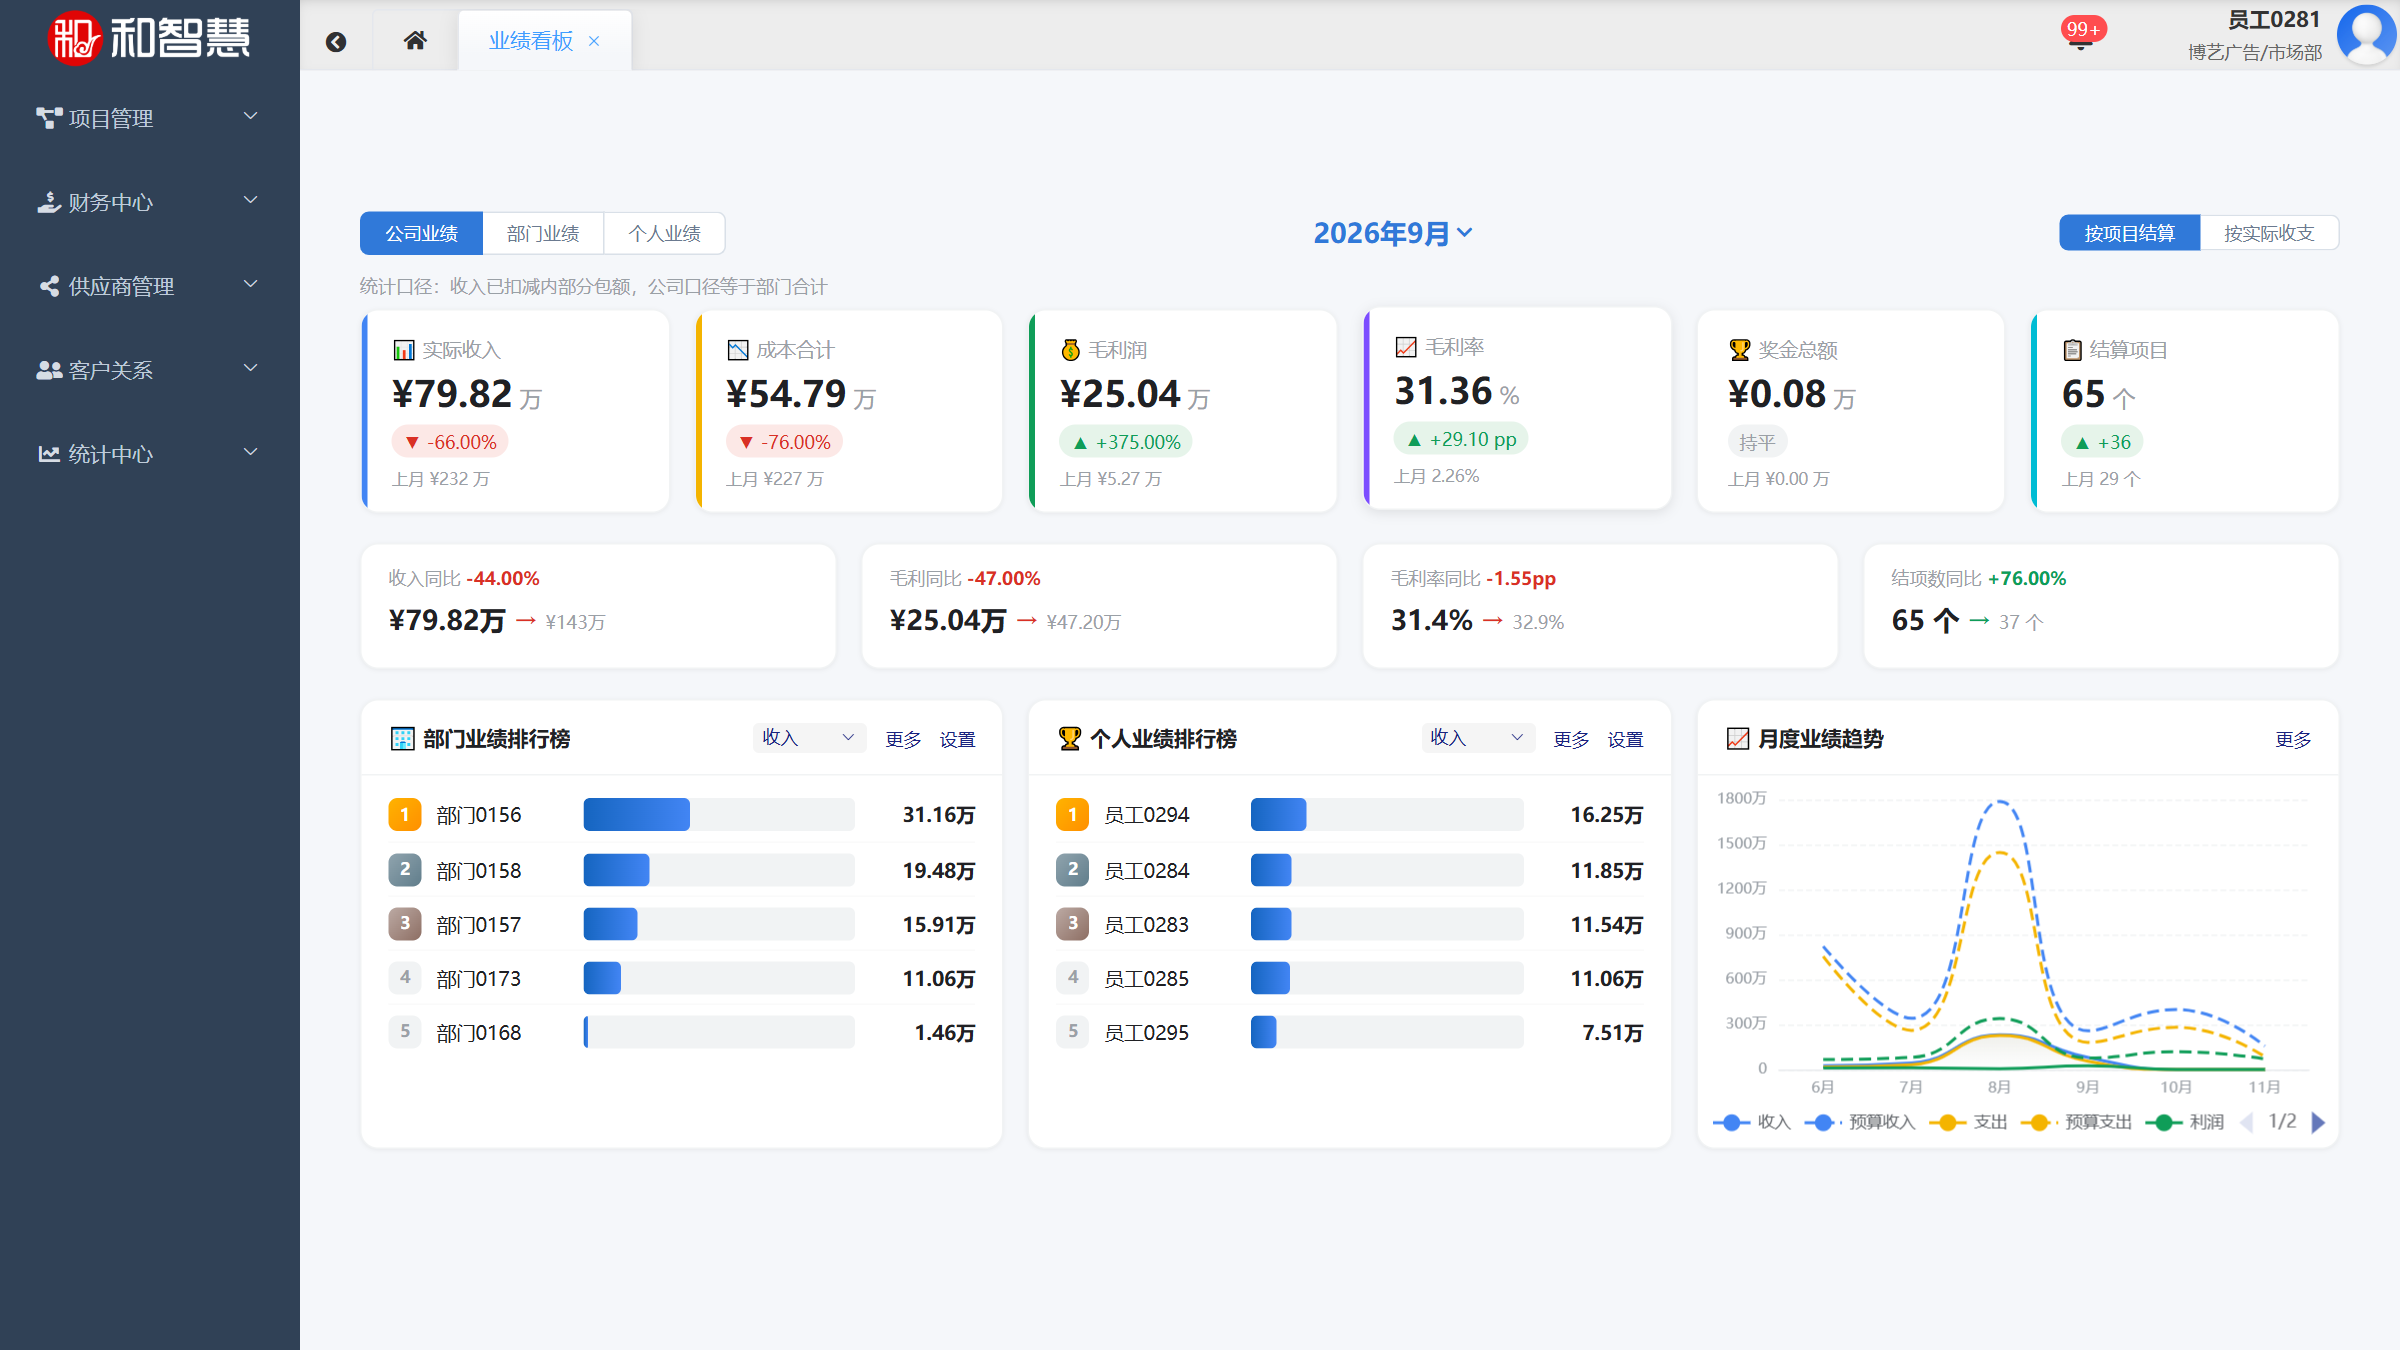
Task: Click 设置 in 个人业绩排行榜
Action: pos(1626,740)
